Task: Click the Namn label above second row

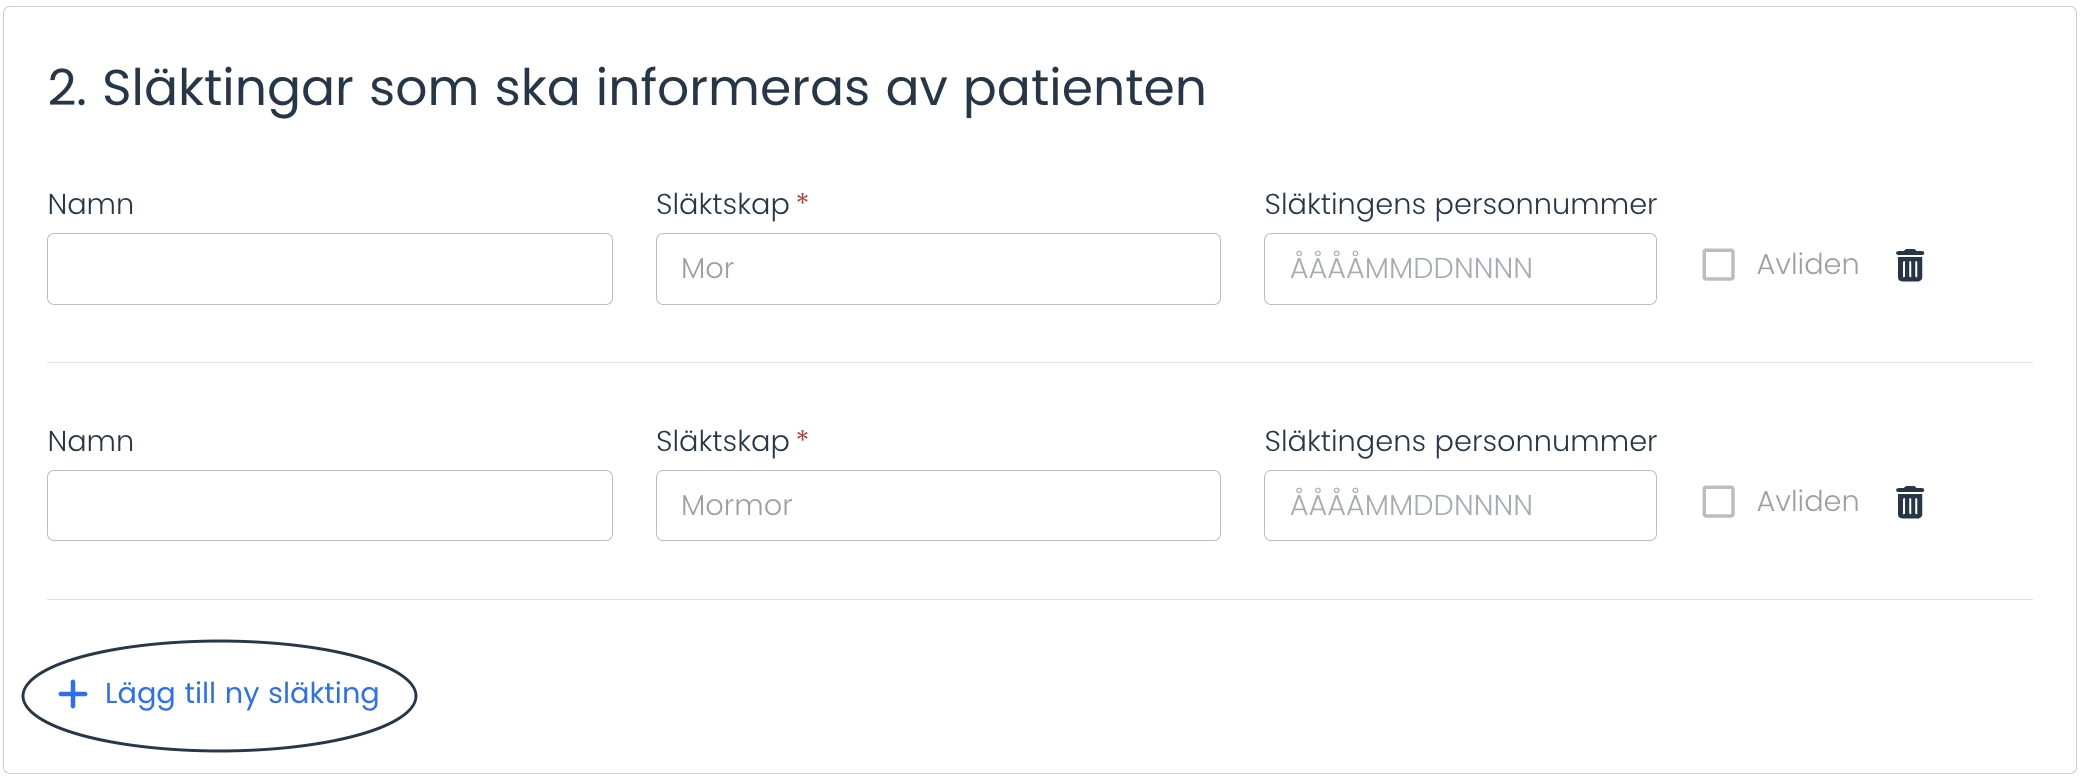Action: [x=91, y=441]
